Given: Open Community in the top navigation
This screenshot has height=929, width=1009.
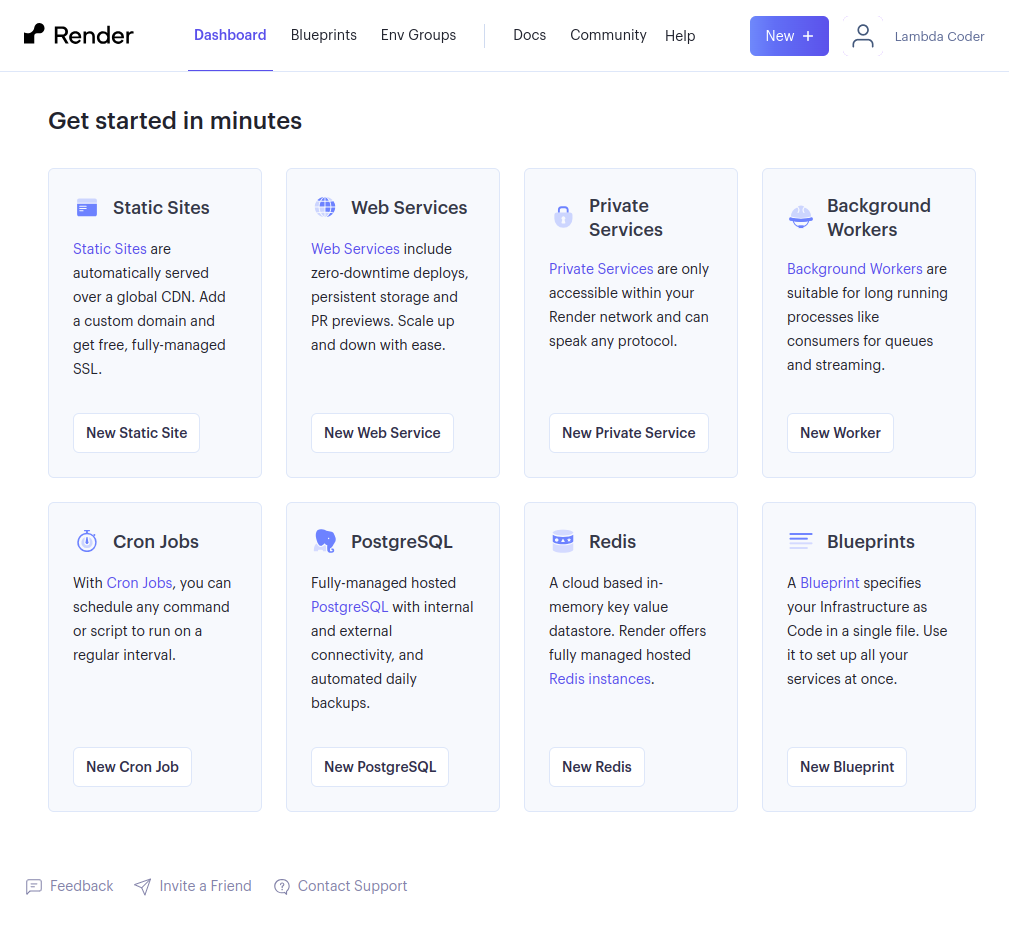Looking at the screenshot, I should (x=608, y=35).
